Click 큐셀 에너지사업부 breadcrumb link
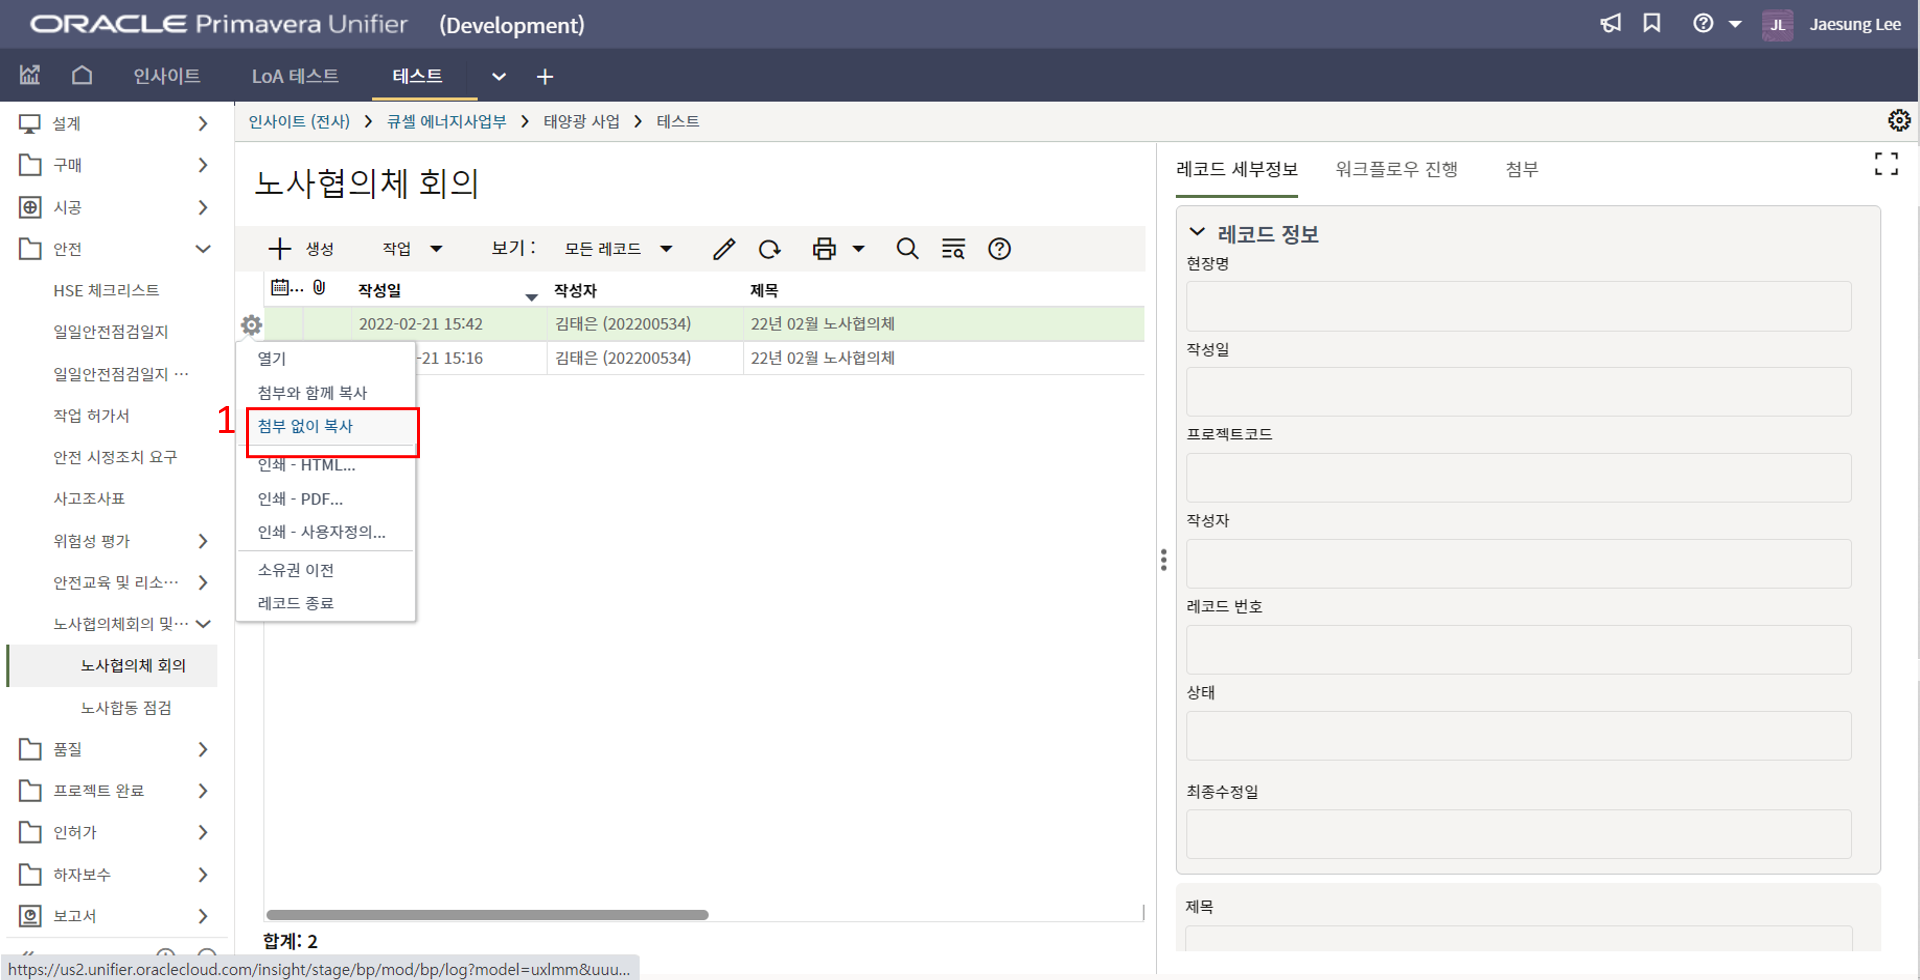 (446, 122)
